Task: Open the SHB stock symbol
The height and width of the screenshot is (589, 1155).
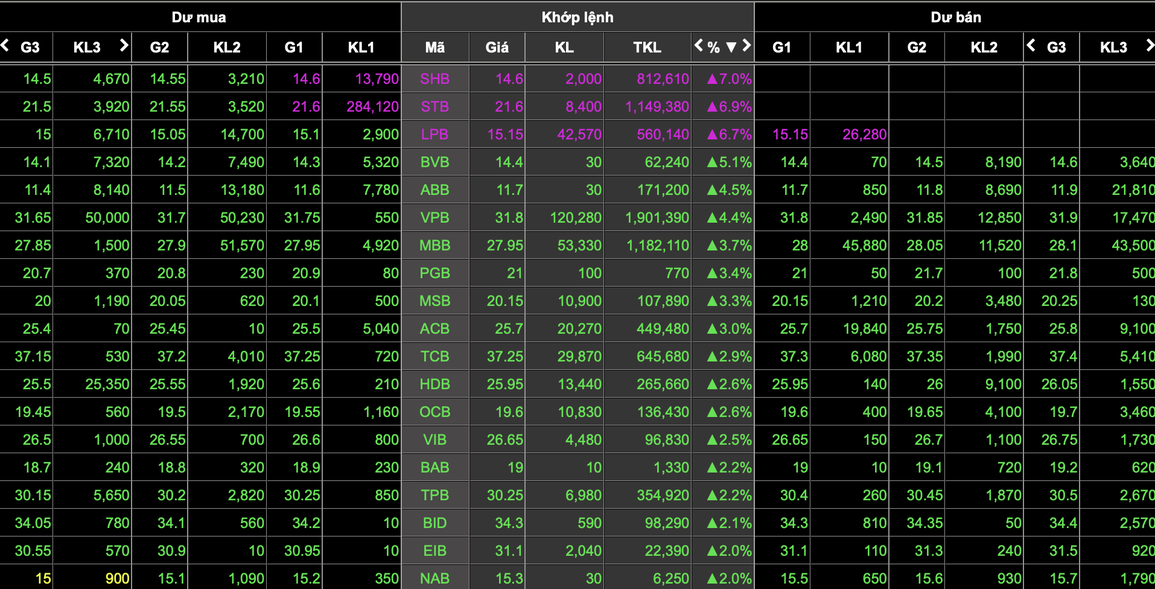Action: 435,79
